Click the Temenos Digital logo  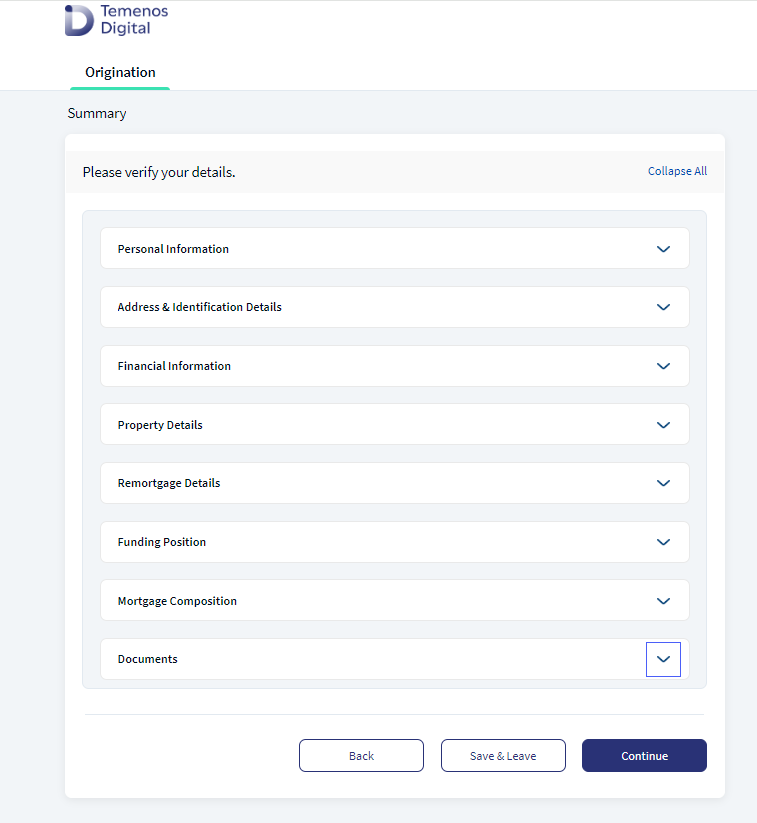pos(116,20)
